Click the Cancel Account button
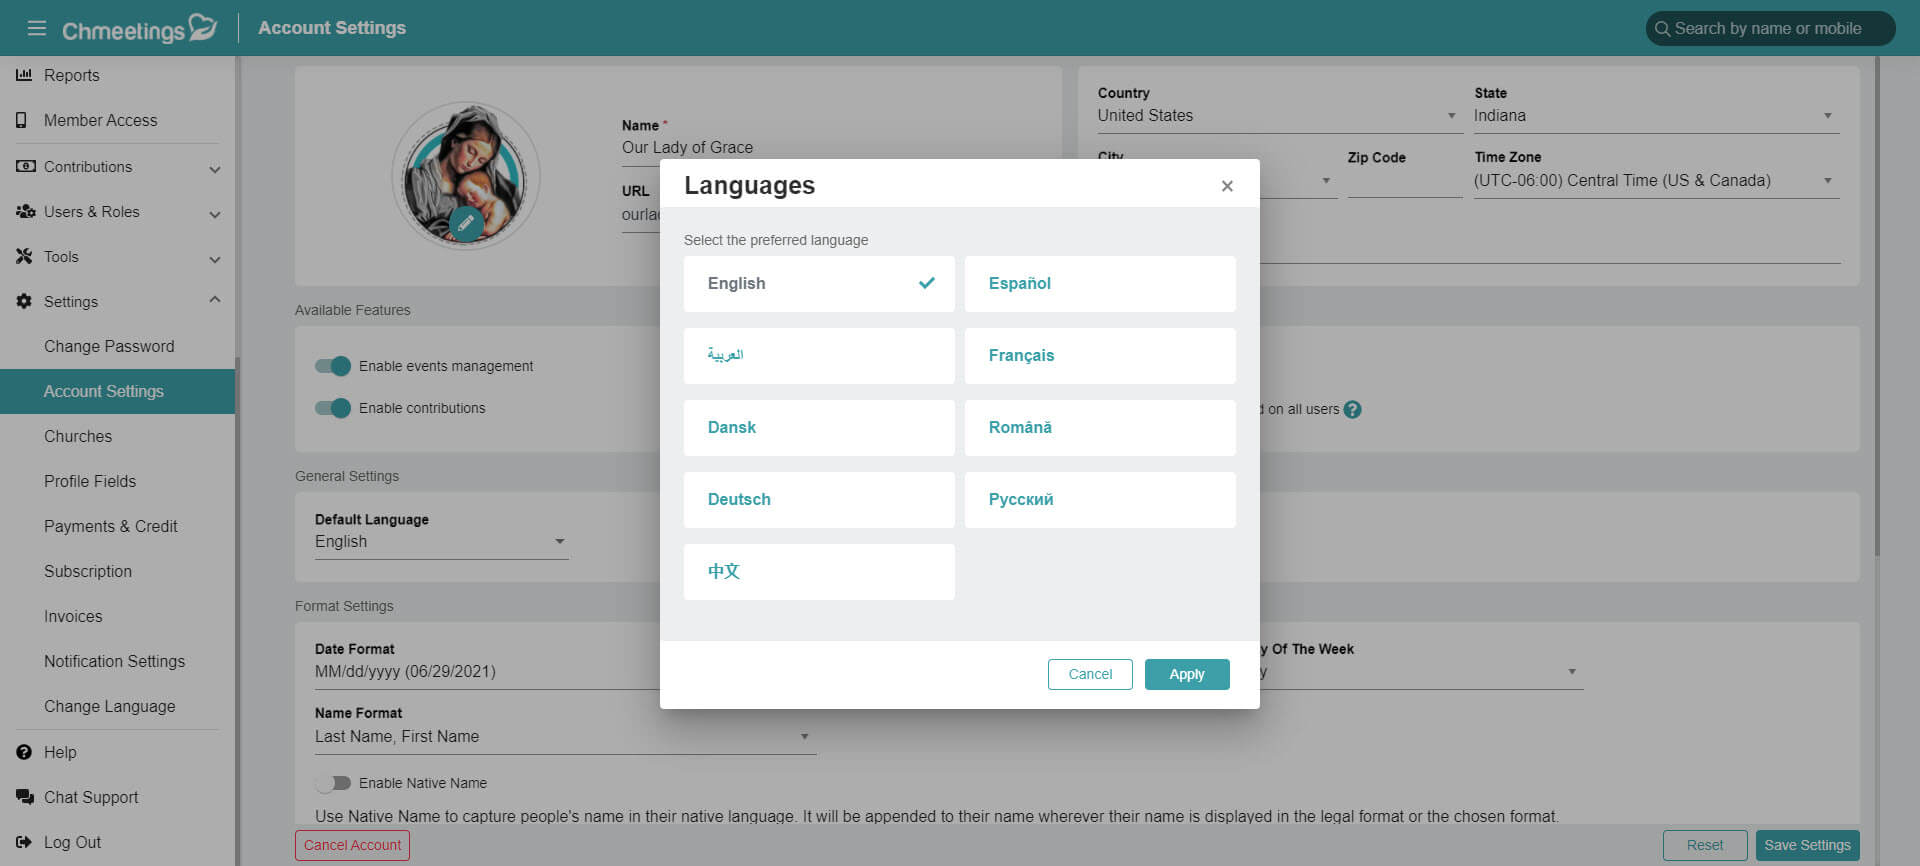The image size is (1920, 866). click(352, 845)
